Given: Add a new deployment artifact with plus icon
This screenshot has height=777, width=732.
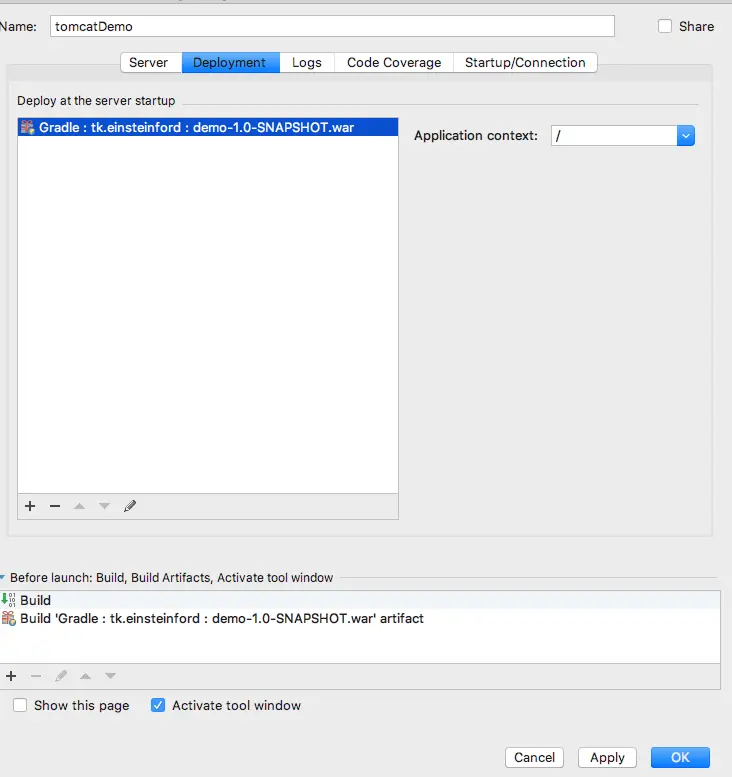Looking at the screenshot, I should (x=30, y=506).
